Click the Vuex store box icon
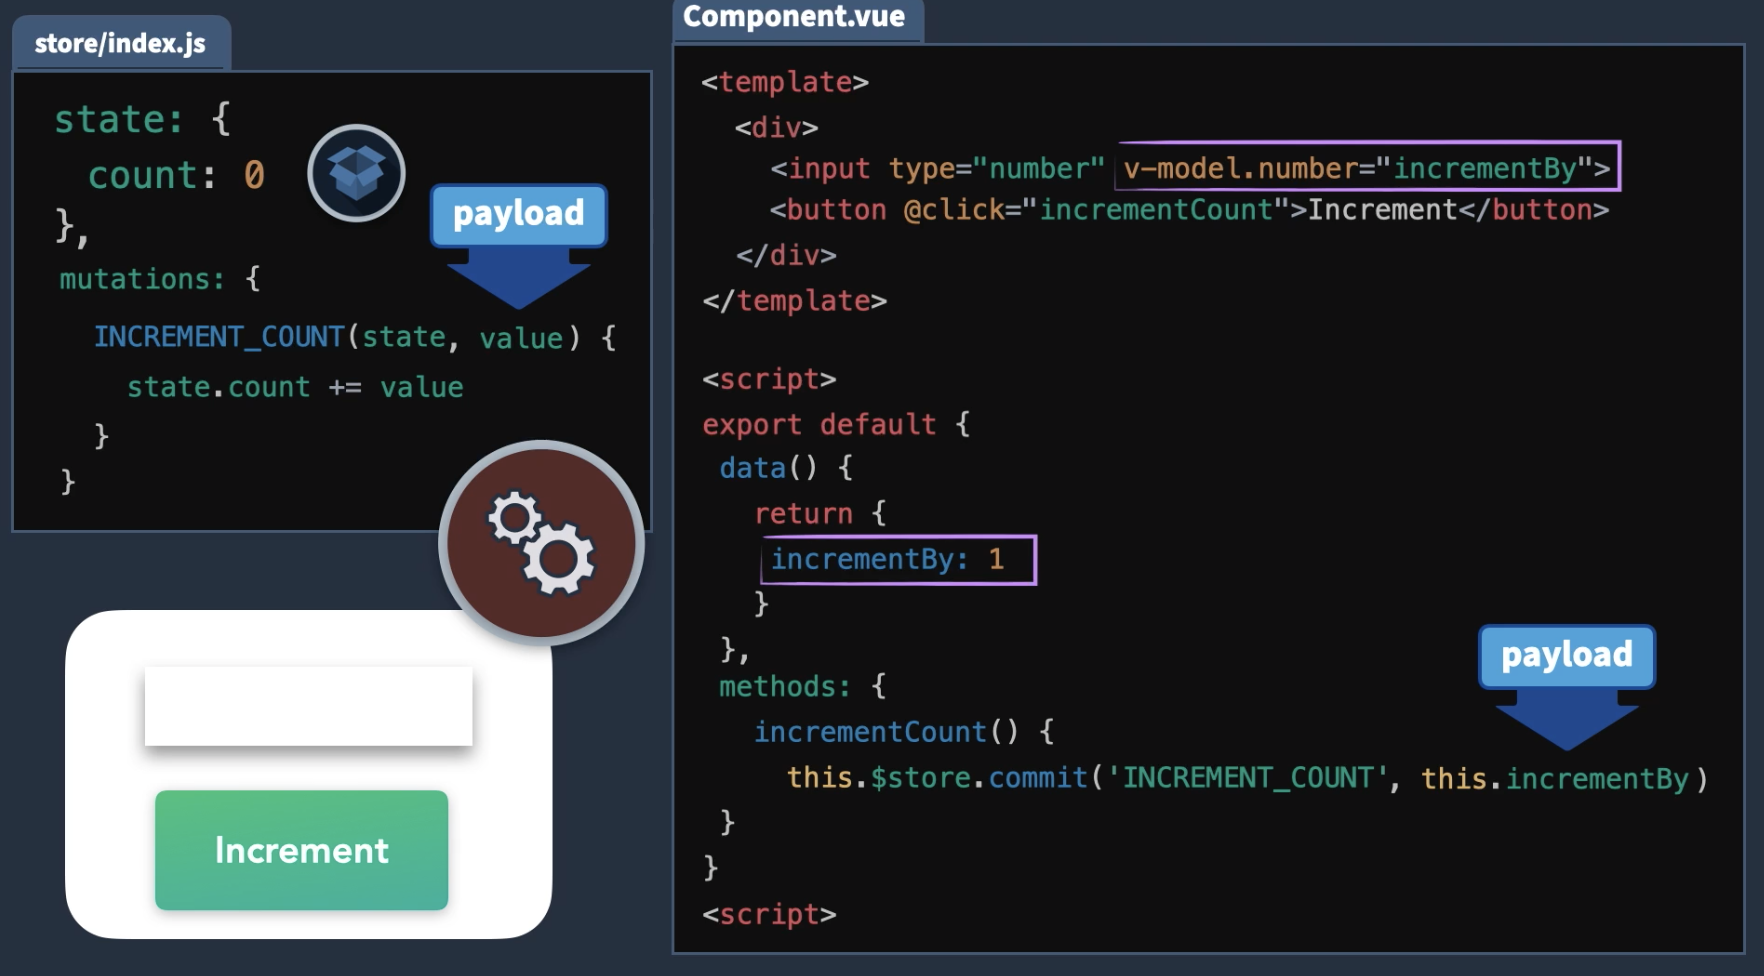The image size is (1764, 976). [x=356, y=173]
